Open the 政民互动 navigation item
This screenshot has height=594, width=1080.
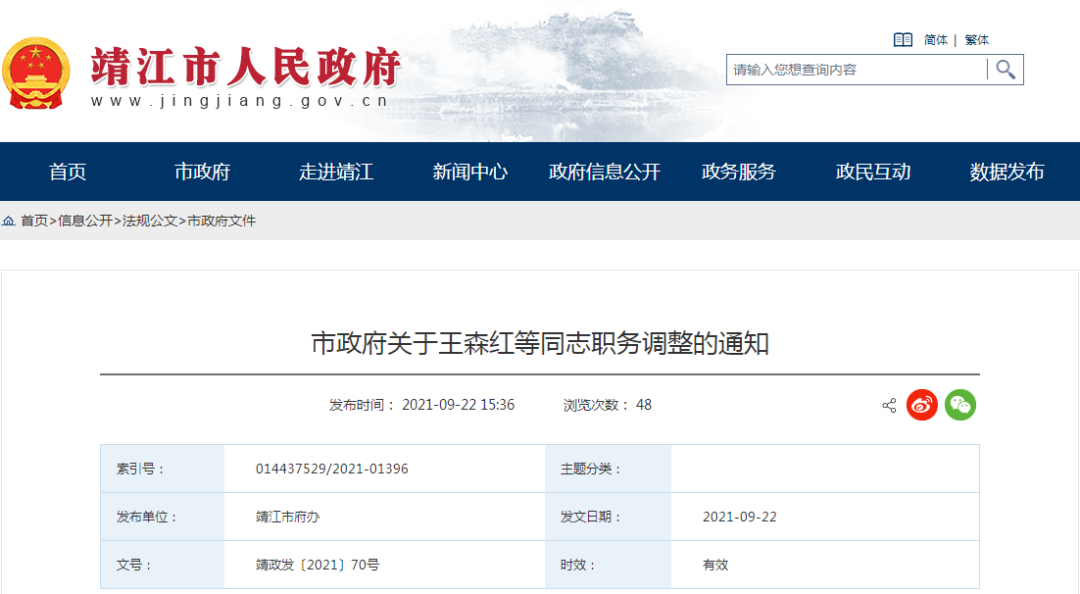(x=873, y=172)
